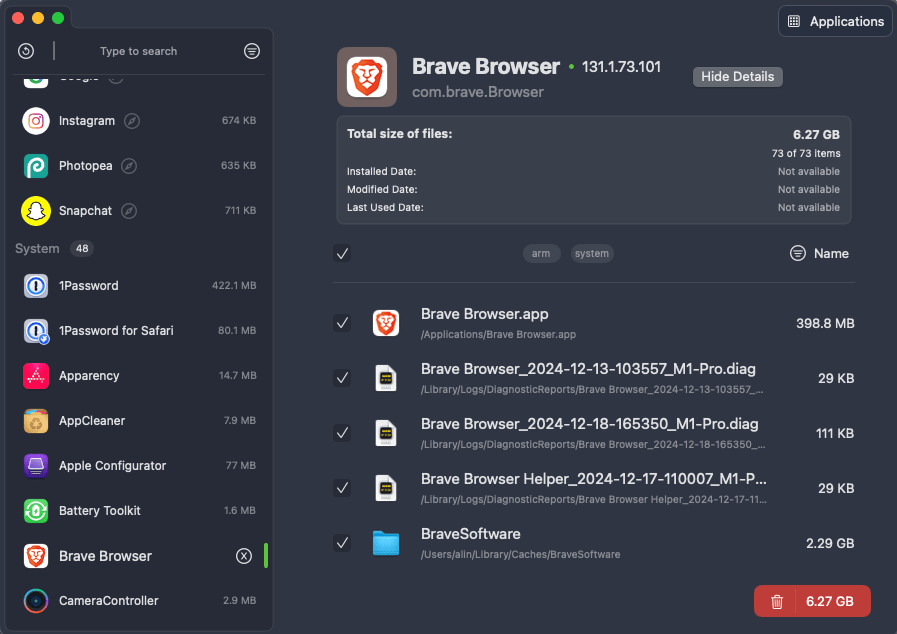The width and height of the screenshot is (897, 634).
Task: Click the arm tag
Action: click(x=541, y=253)
